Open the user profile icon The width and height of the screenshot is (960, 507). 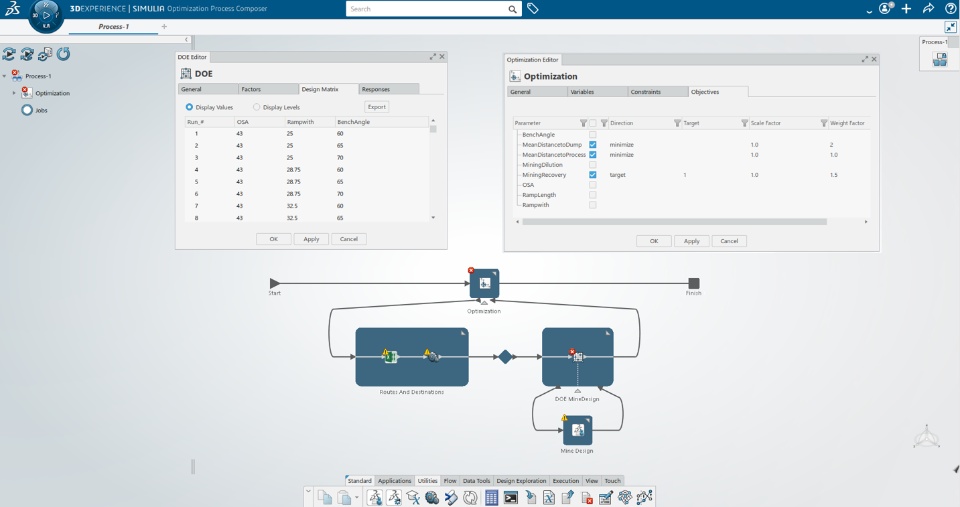(885, 9)
